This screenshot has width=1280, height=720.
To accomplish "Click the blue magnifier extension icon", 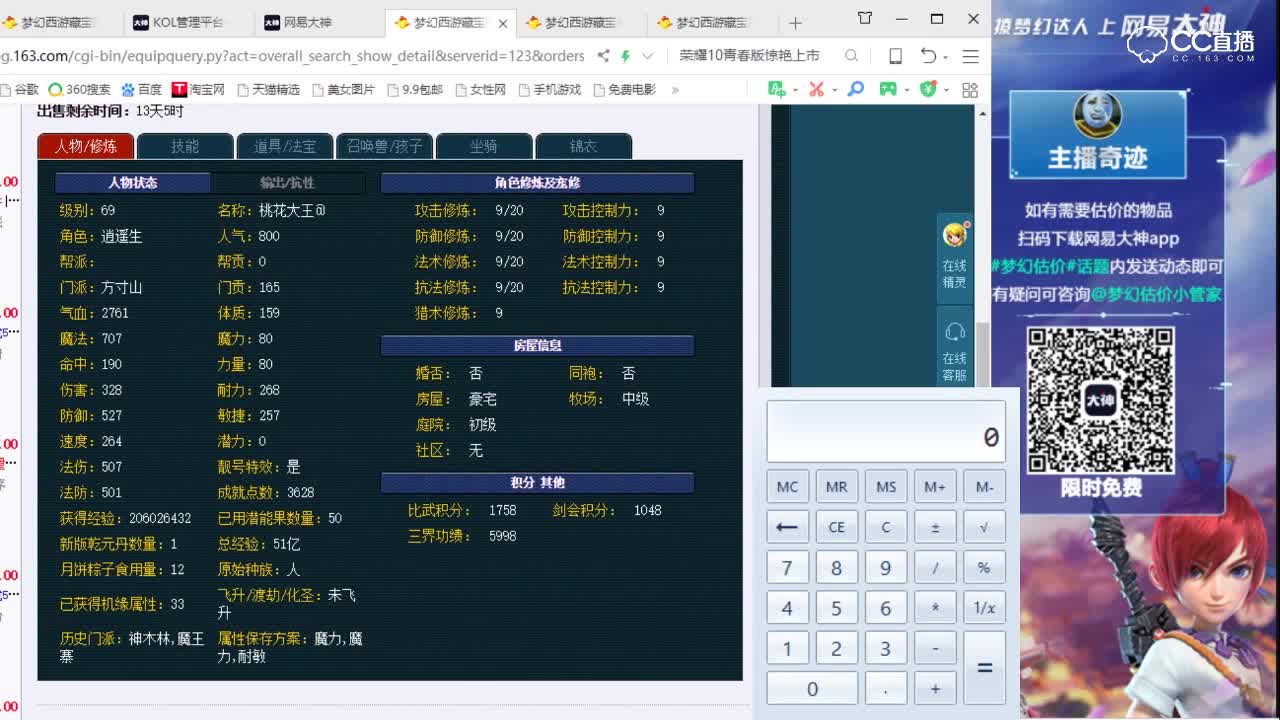I will coord(856,90).
